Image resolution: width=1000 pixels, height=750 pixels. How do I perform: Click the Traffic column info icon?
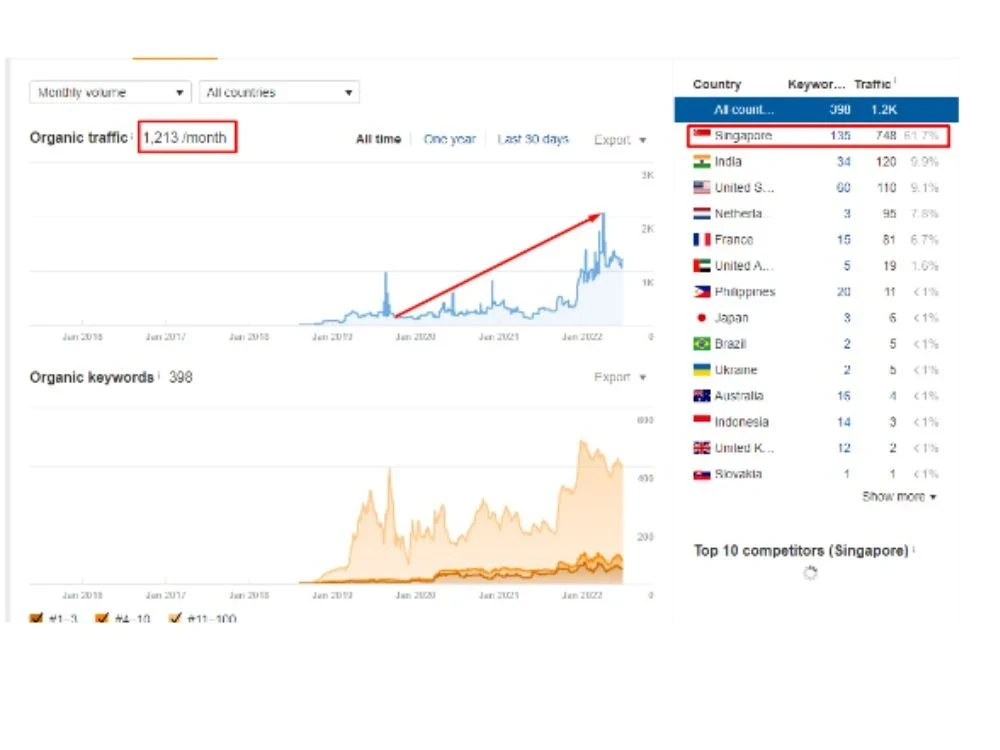pos(894,80)
